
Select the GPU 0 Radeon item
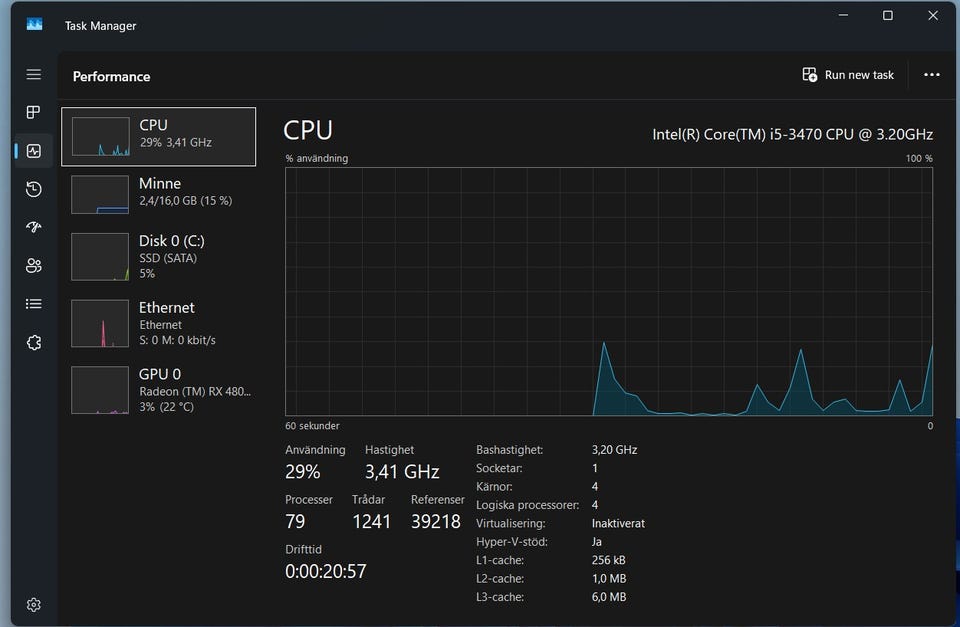click(158, 389)
